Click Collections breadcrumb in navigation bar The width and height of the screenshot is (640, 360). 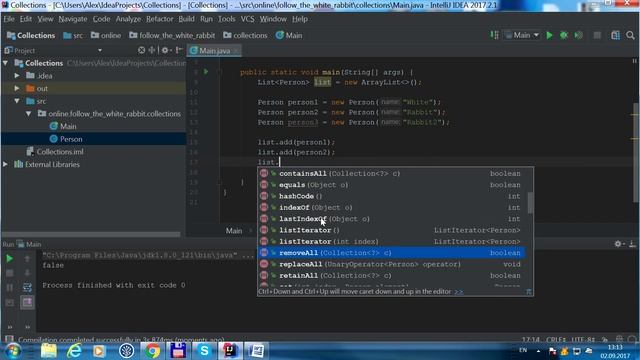31,36
